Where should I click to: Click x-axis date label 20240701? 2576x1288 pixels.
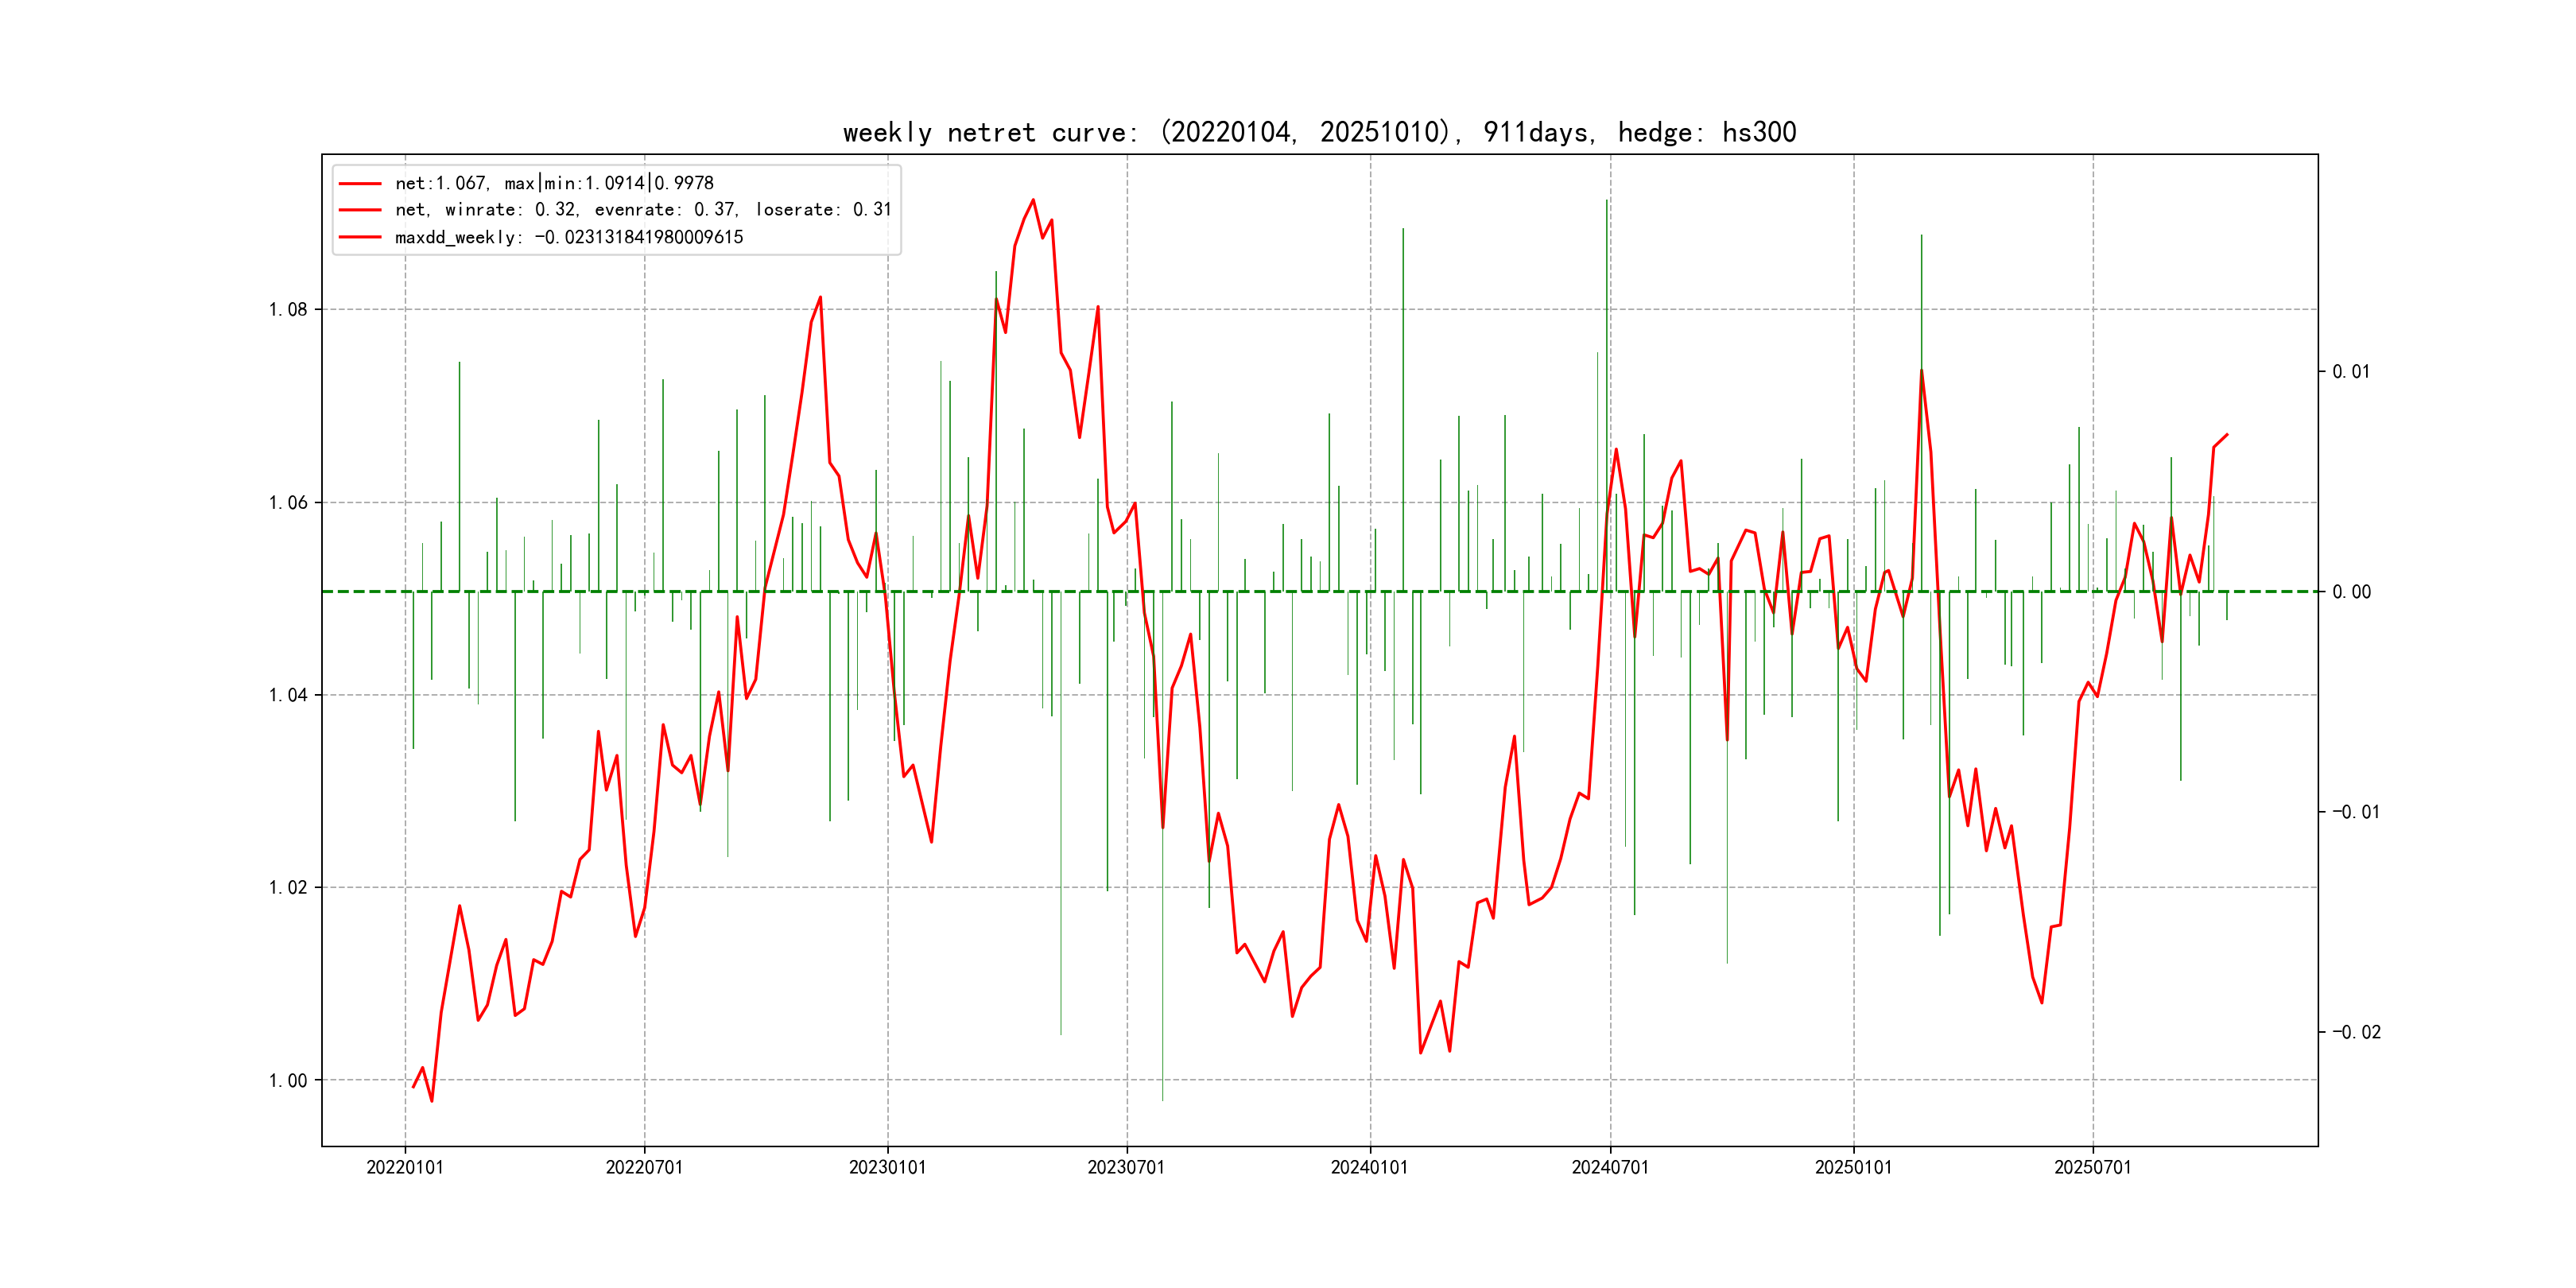(1610, 1168)
